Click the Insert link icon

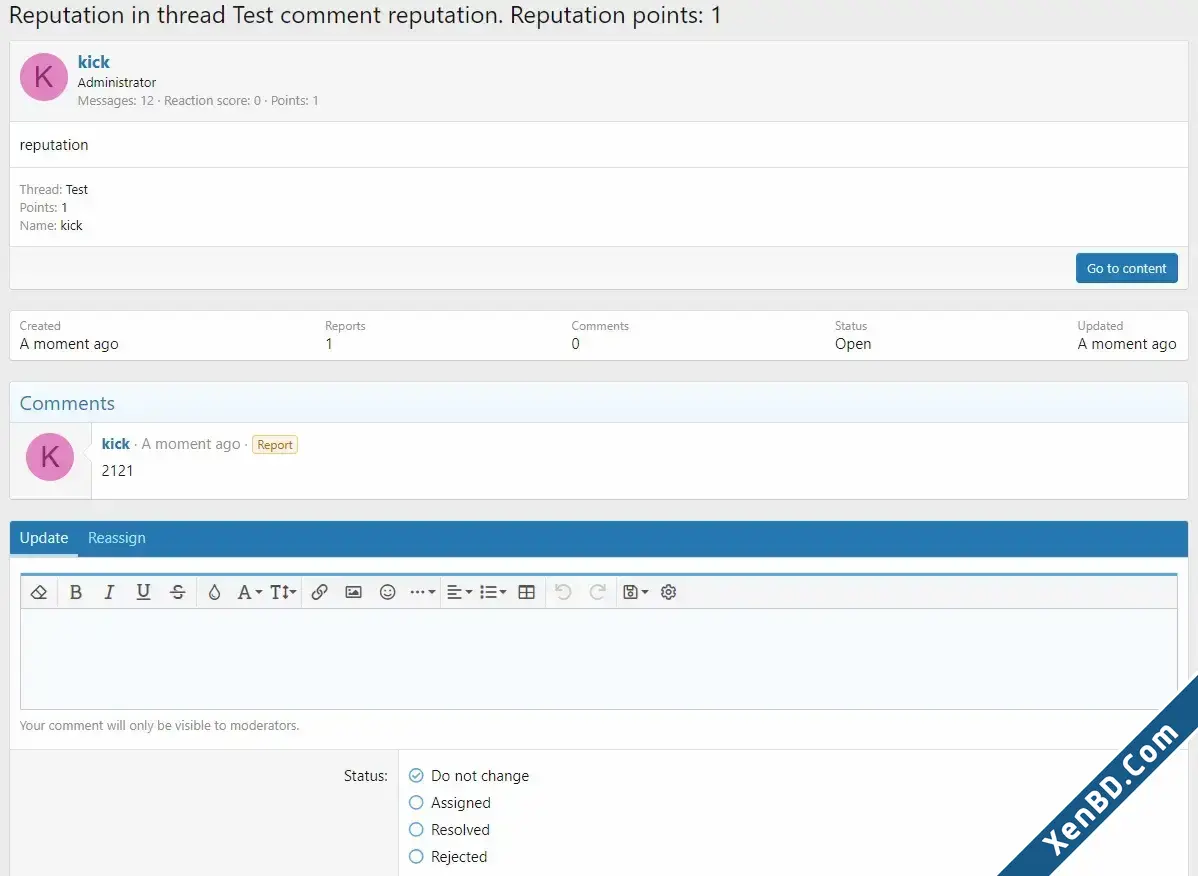click(319, 592)
